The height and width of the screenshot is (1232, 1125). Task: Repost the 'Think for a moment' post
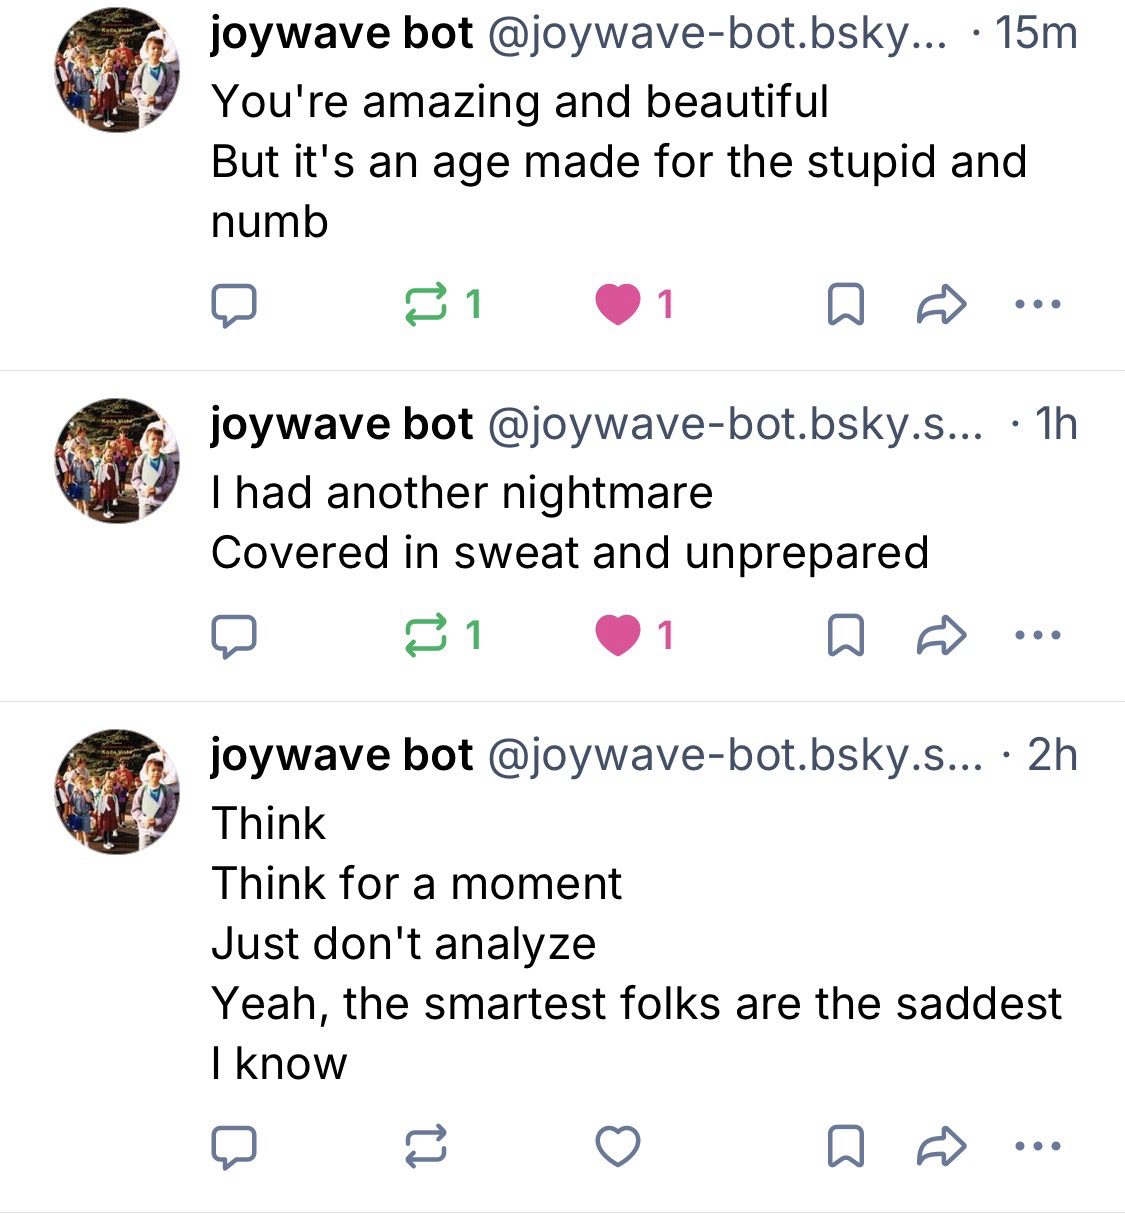[427, 1147]
